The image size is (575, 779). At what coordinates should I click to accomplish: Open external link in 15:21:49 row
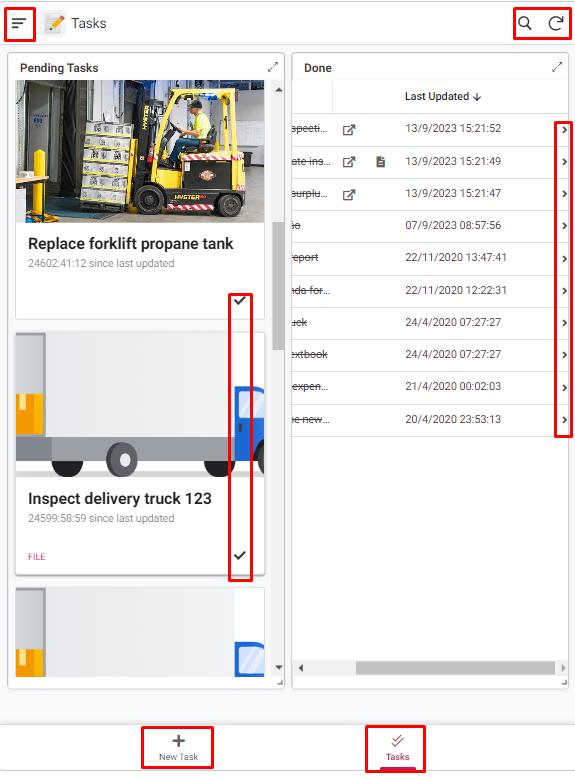point(349,162)
